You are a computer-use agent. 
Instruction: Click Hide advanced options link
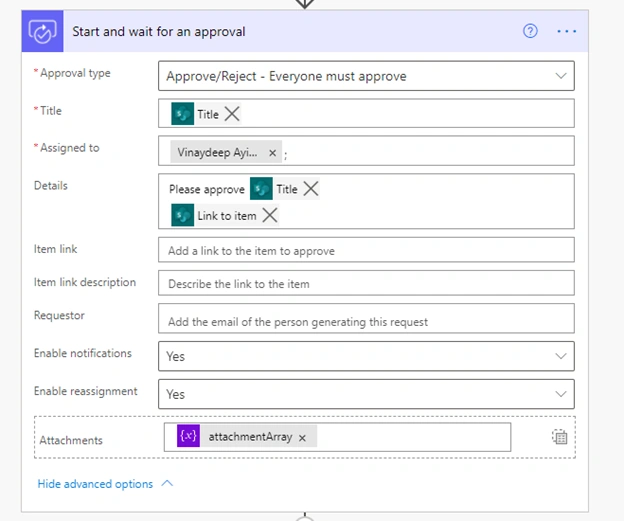95,484
